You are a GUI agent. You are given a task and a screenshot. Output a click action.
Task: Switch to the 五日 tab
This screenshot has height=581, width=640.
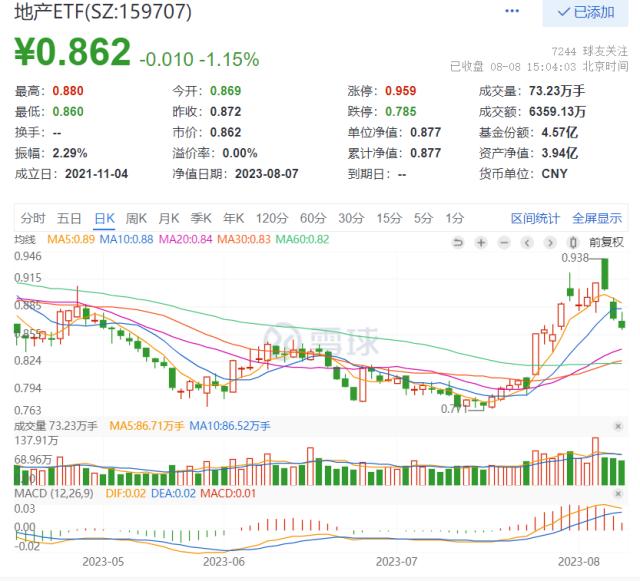(x=69, y=218)
